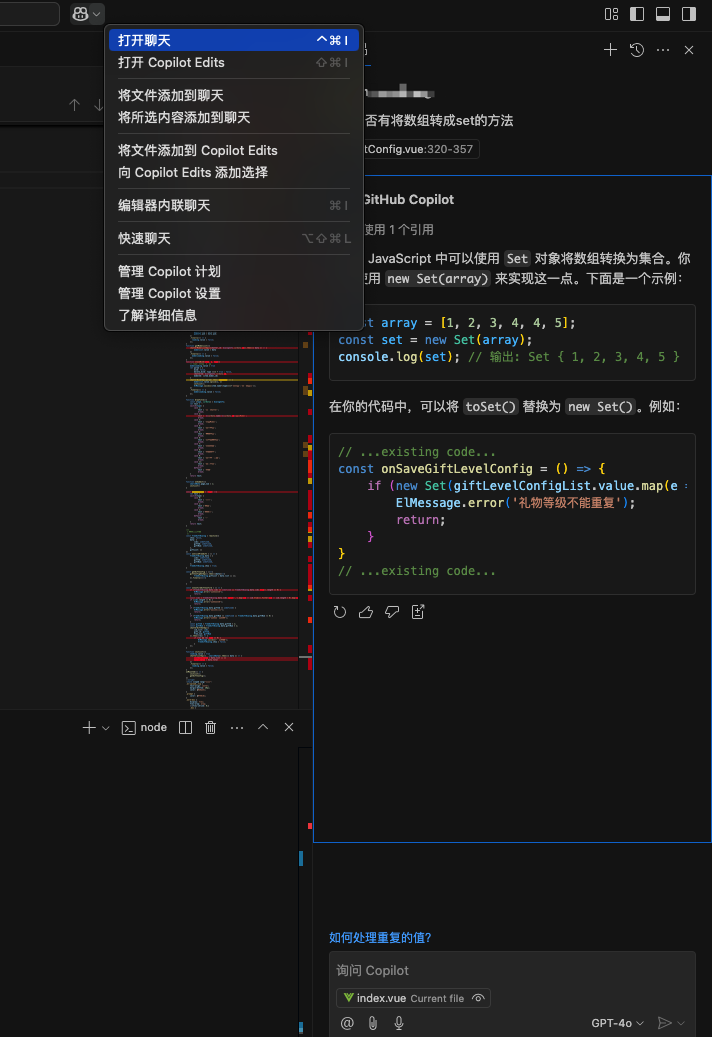Close the terminal panel
This screenshot has width=712, height=1037.
pyautogui.click(x=289, y=727)
